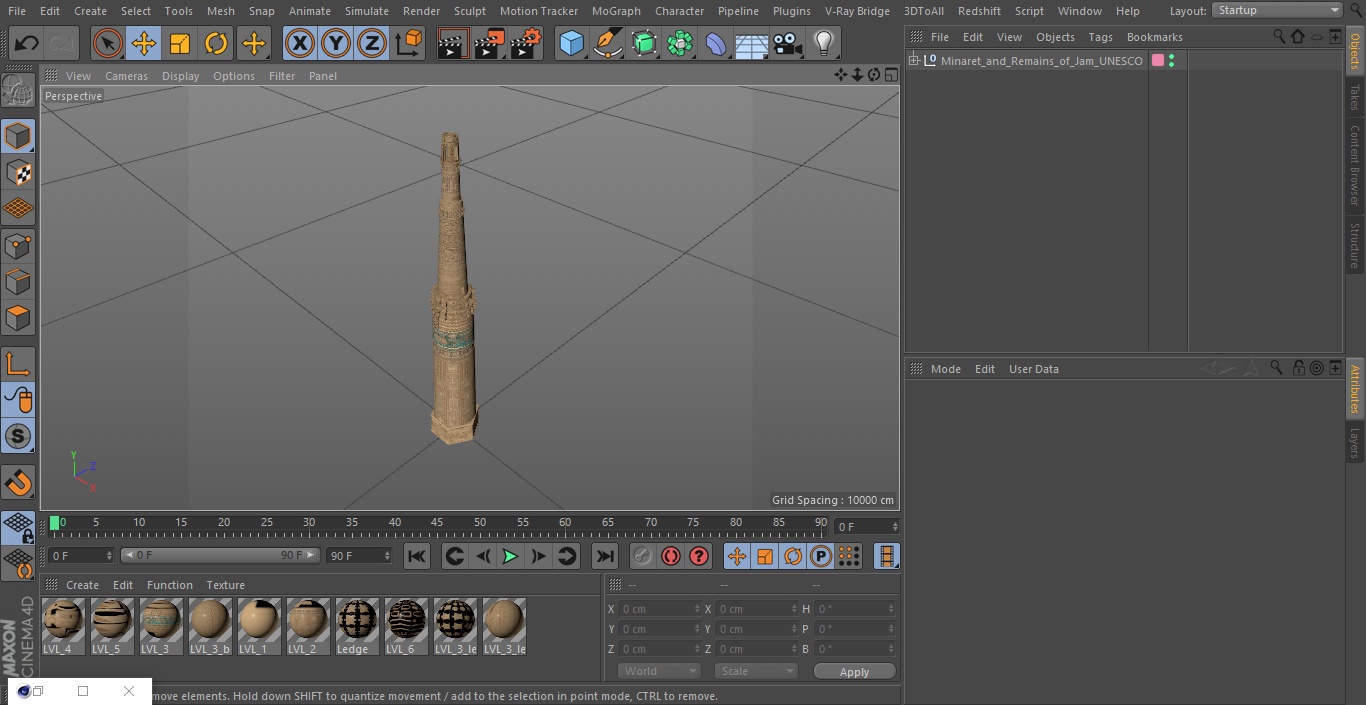Click the Object Manager search icon
Viewport: 1366px width, 705px height.
[x=1279, y=36]
